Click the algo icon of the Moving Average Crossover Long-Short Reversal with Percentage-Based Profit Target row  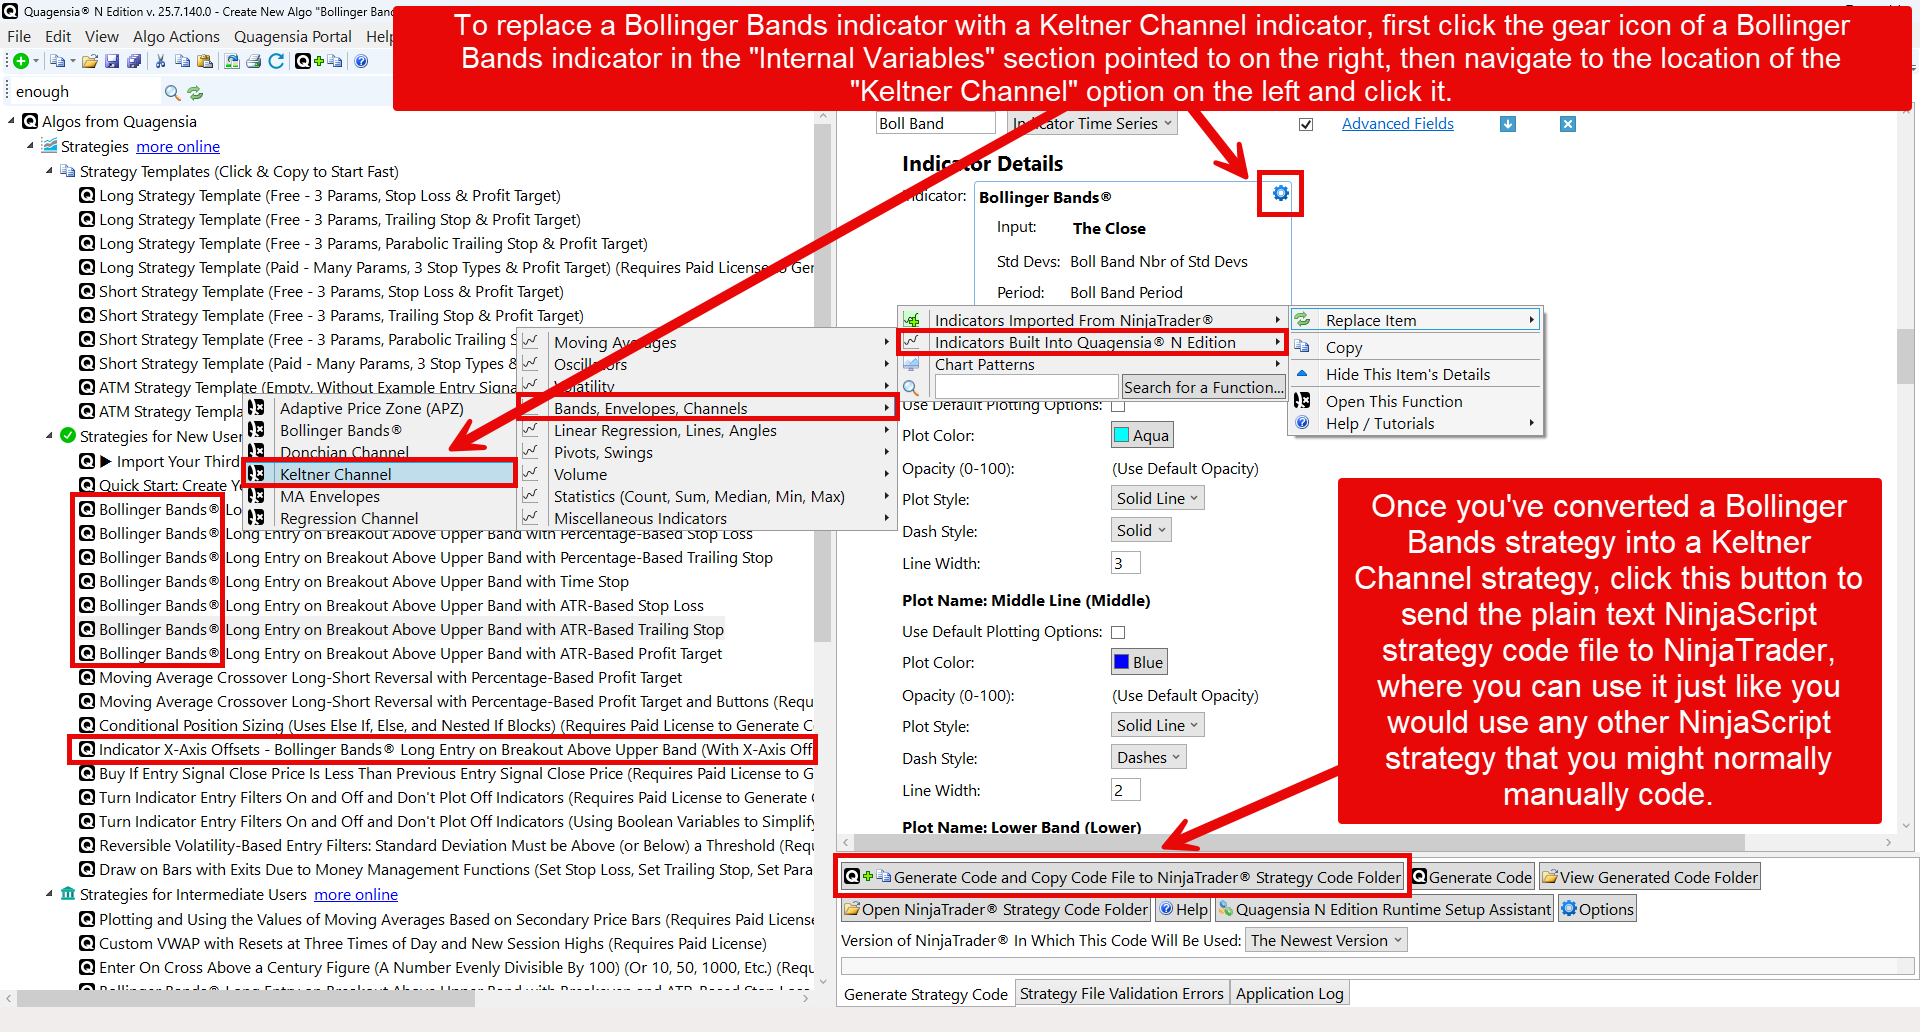(x=87, y=677)
